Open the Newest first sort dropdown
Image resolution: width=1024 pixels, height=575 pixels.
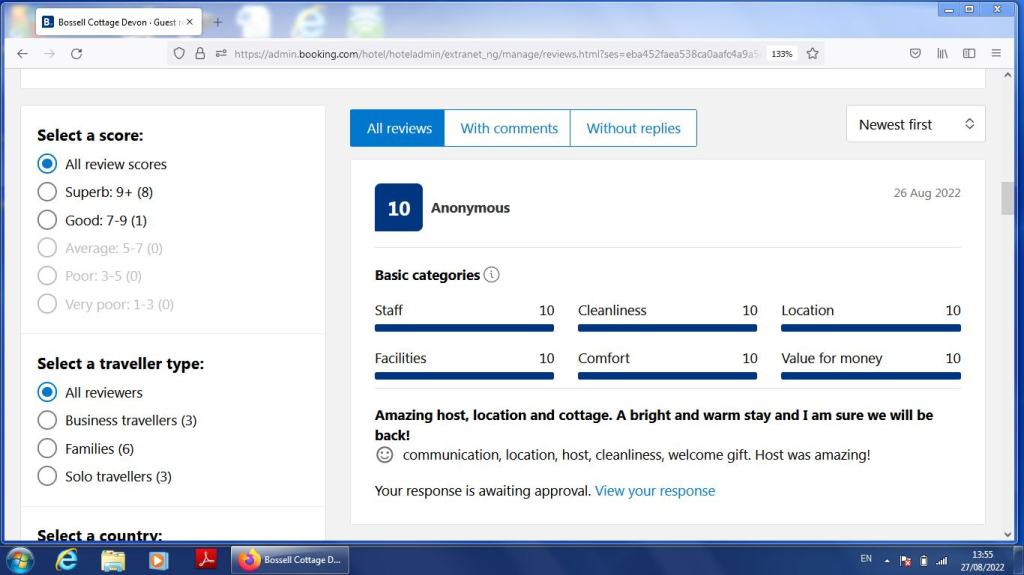pos(915,125)
